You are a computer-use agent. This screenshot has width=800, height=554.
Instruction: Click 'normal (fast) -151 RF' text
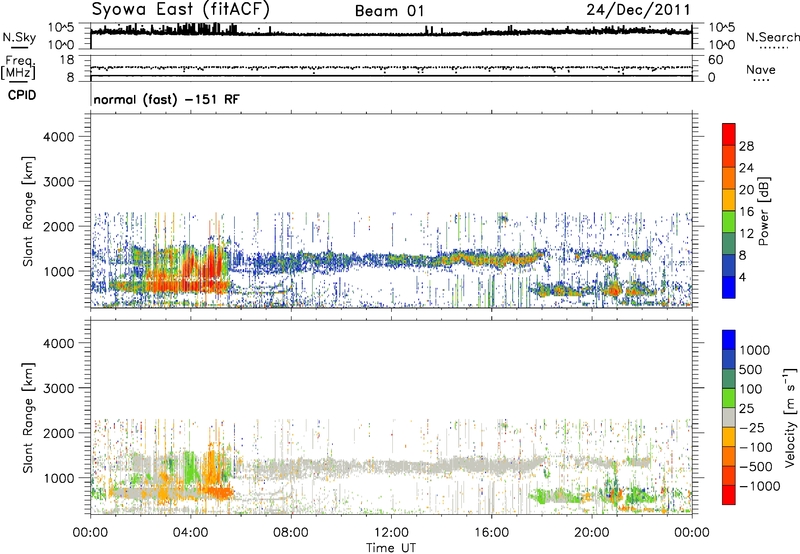[166, 99]
